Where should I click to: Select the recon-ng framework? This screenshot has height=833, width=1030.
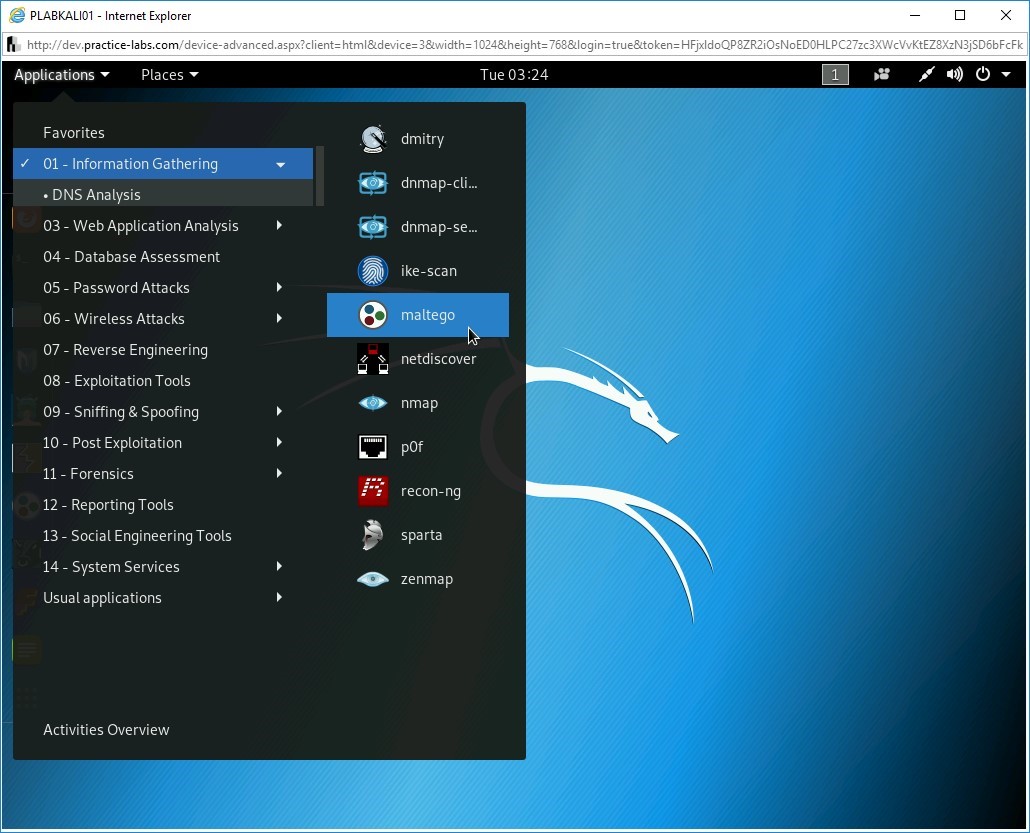[430, 491]
